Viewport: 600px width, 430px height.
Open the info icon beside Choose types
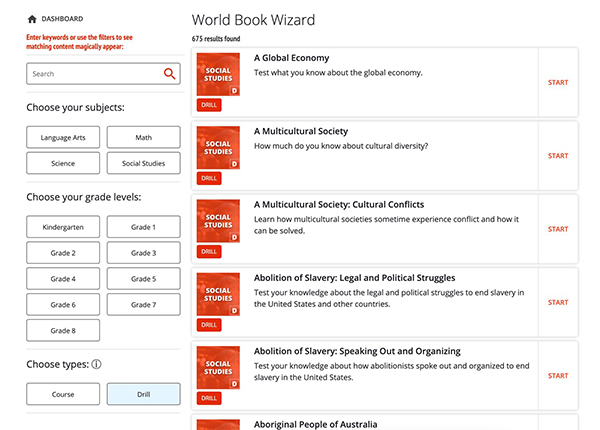[x=96, y=364]
